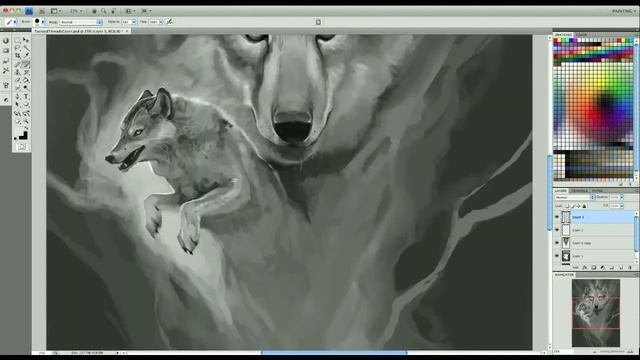Switch to the Paths tab
This screenshot has height=360, width=640.
pyautogui.click(x=597, y=191)
